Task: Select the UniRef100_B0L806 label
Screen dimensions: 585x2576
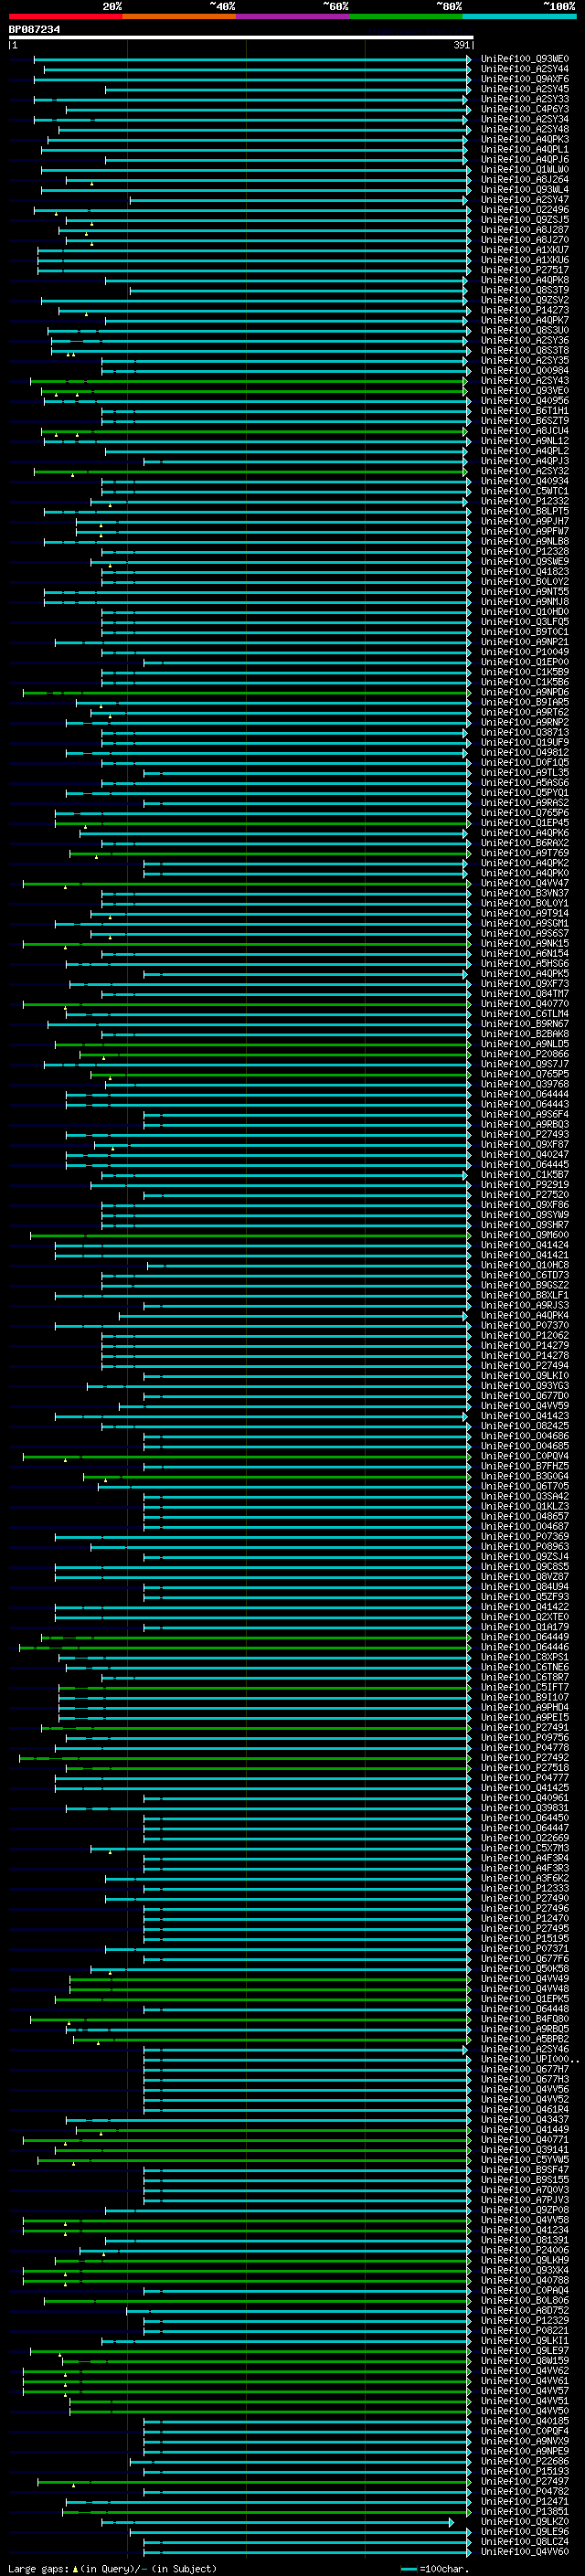Action: pos(524,2300)
